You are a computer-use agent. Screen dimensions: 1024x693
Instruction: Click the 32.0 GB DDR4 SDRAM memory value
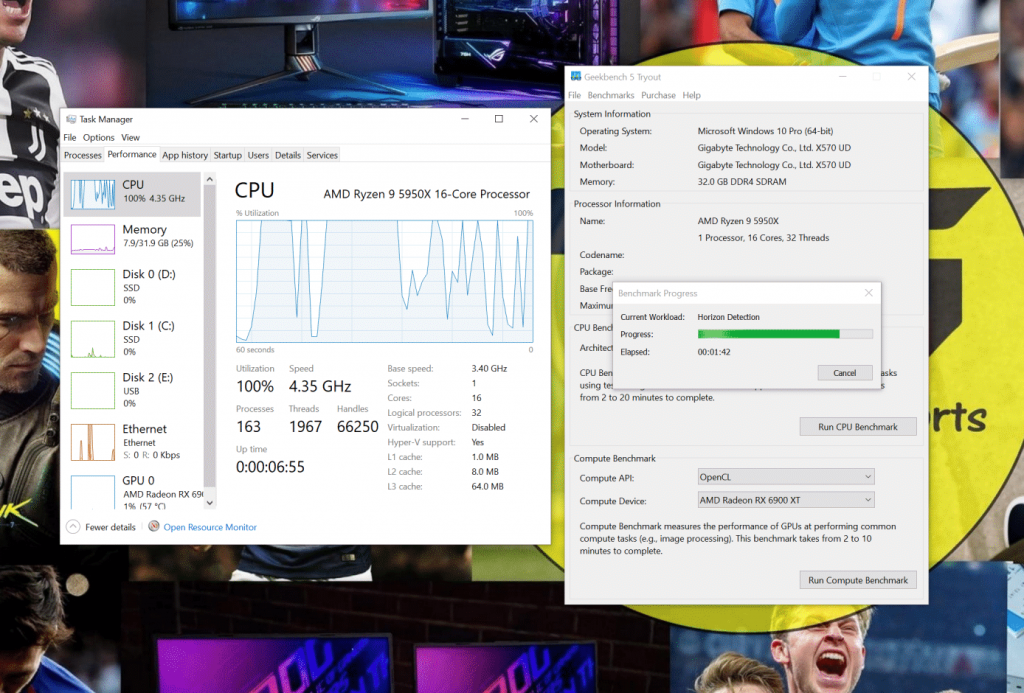point(742,182)
